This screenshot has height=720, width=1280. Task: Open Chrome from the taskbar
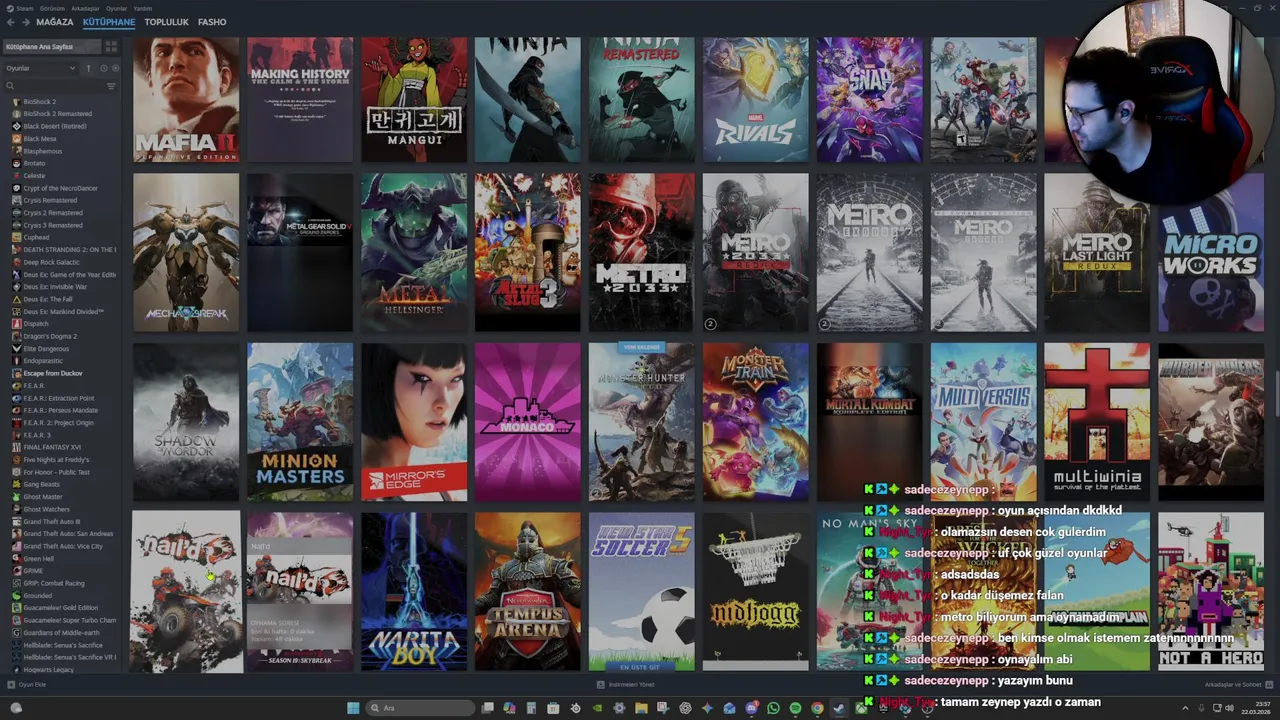817,708
